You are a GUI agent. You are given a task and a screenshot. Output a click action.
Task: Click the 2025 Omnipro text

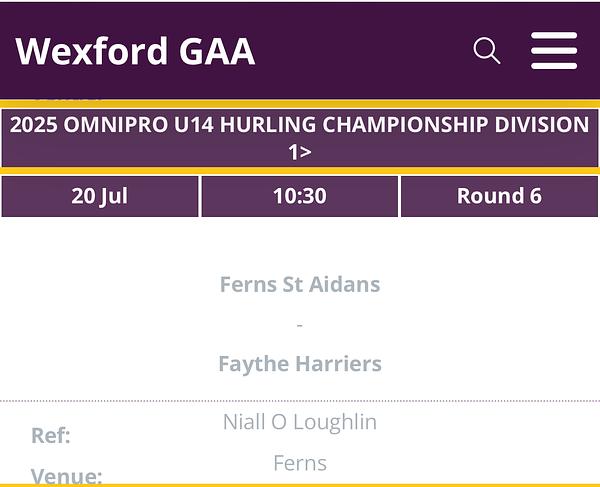coord(89,125)
